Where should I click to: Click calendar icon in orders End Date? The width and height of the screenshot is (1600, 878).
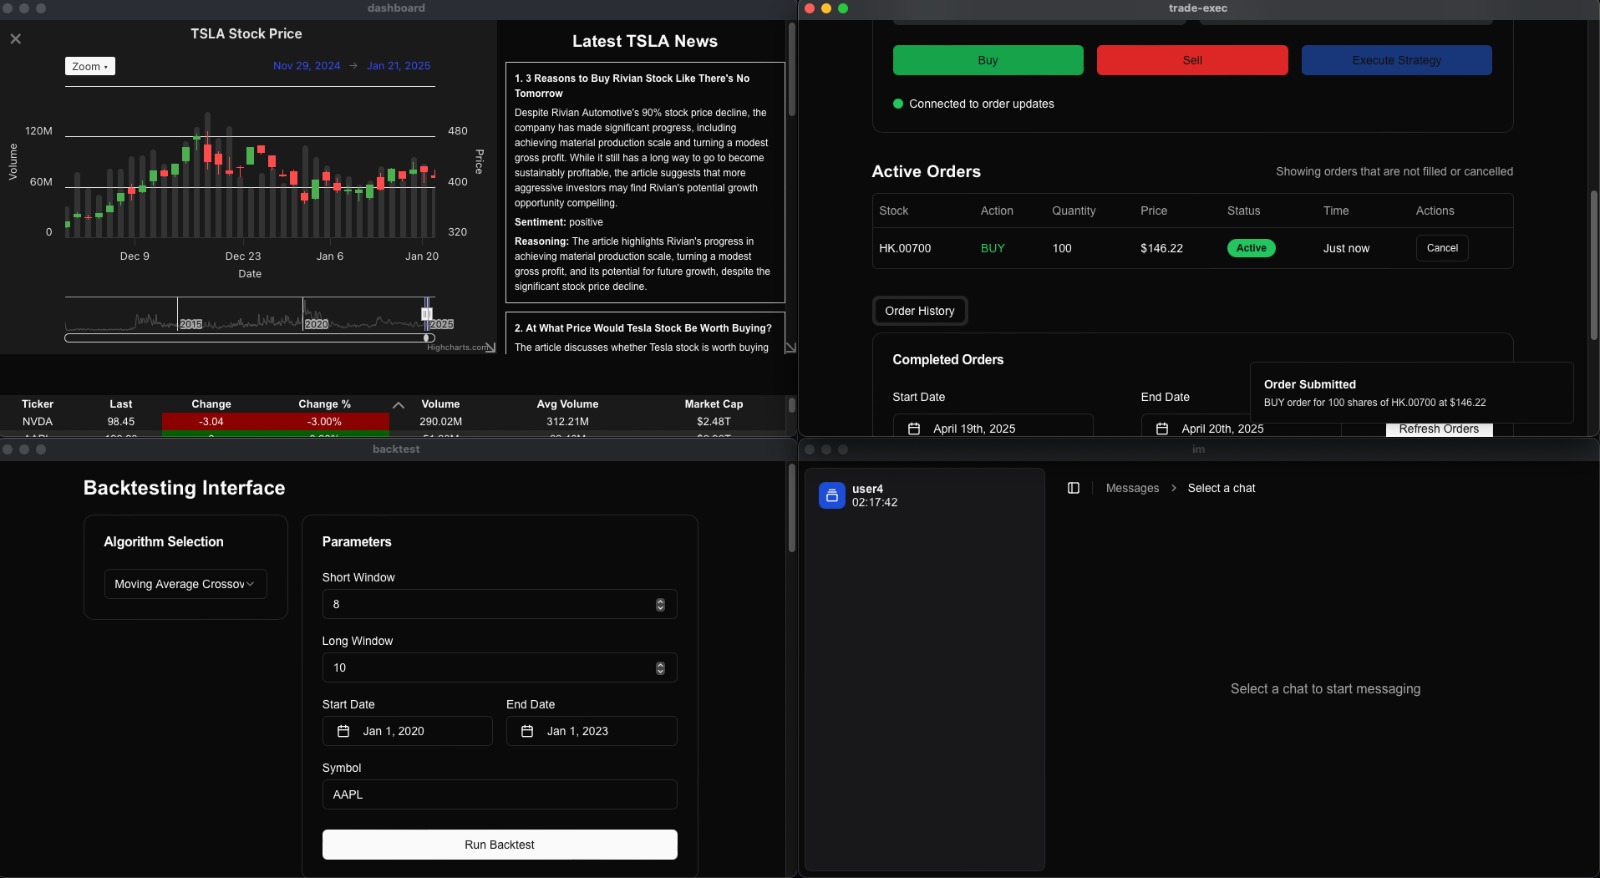[1162, 429]
